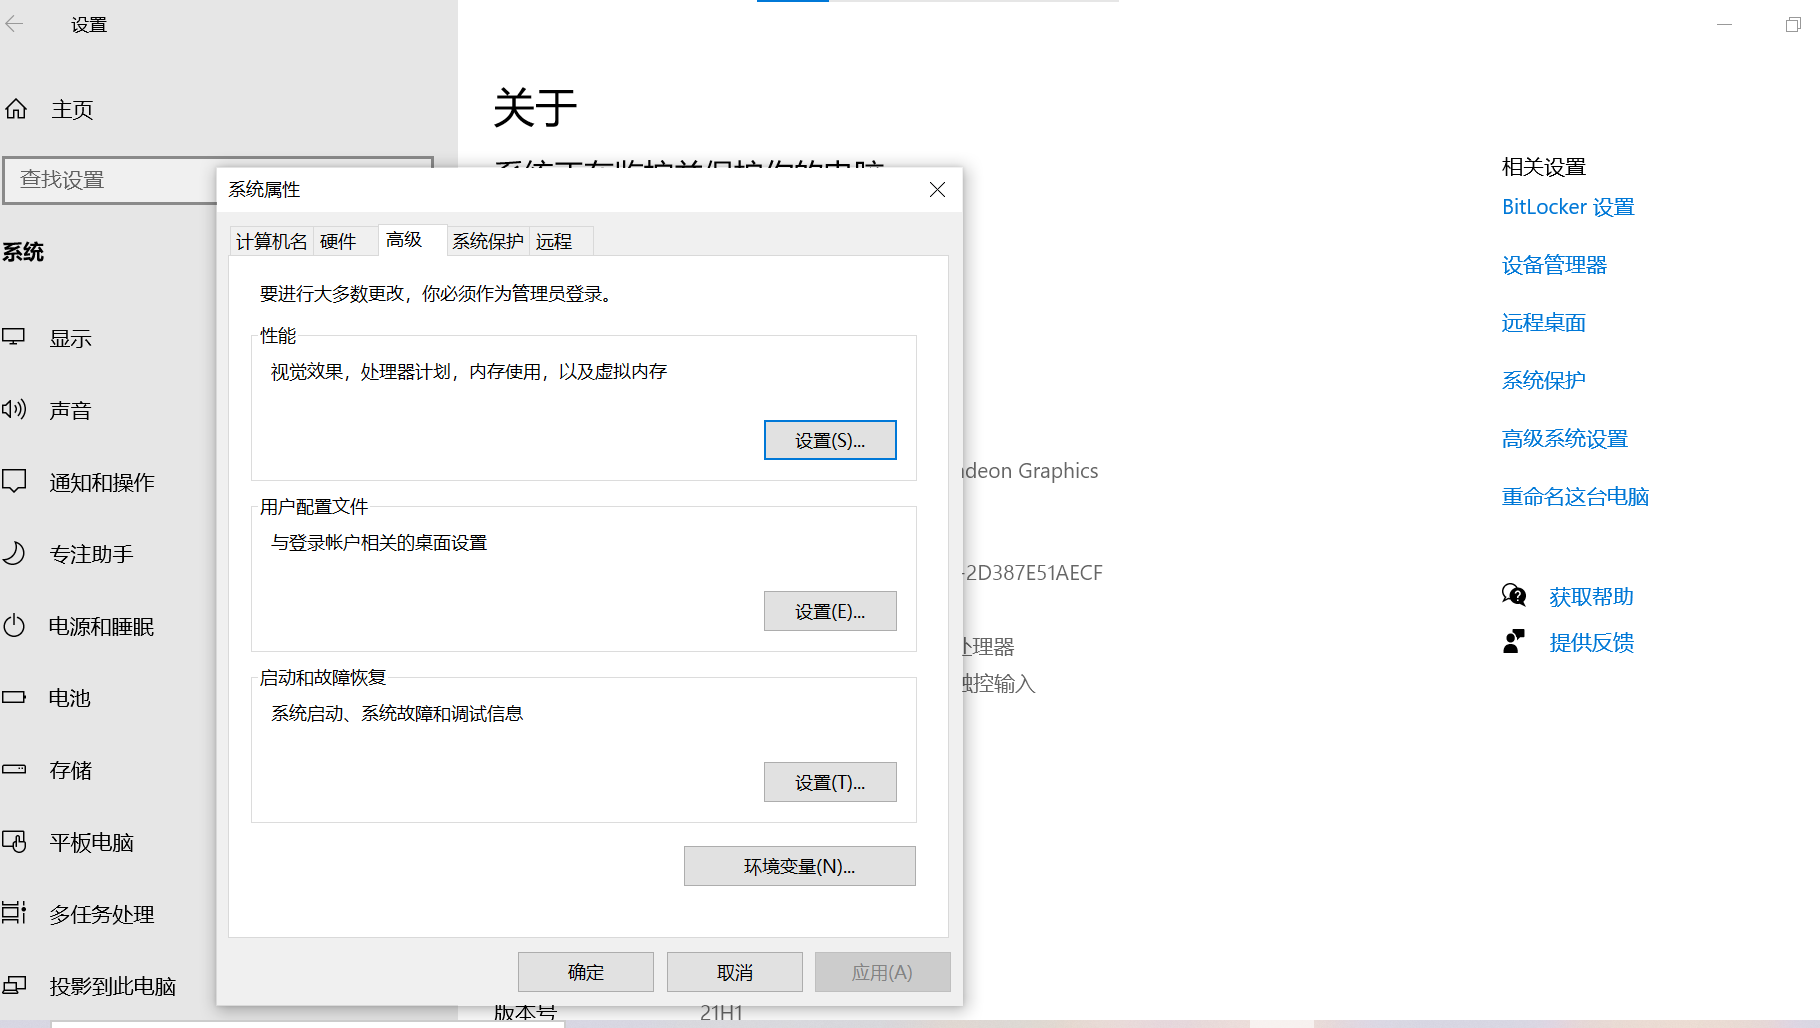Switch to the 系统保护 tab
Image resolution: width=1820 pixels, height=1028 pixels.
pyautogui.click(x=487, y=240)
